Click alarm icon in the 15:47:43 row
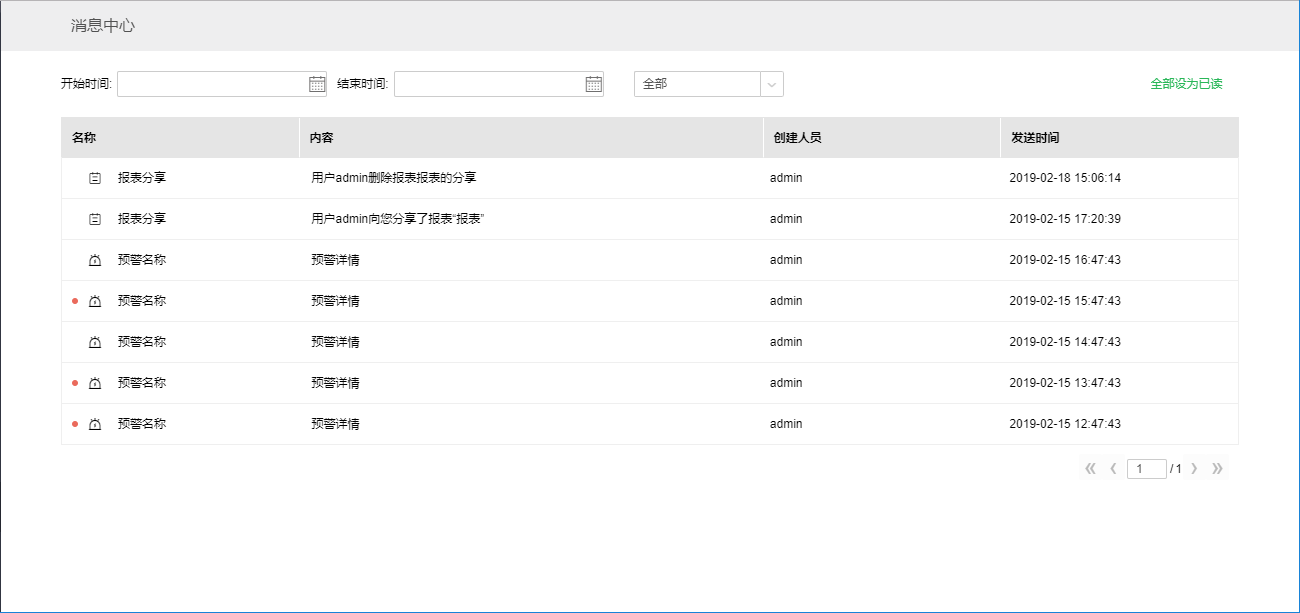 point(95,301)
